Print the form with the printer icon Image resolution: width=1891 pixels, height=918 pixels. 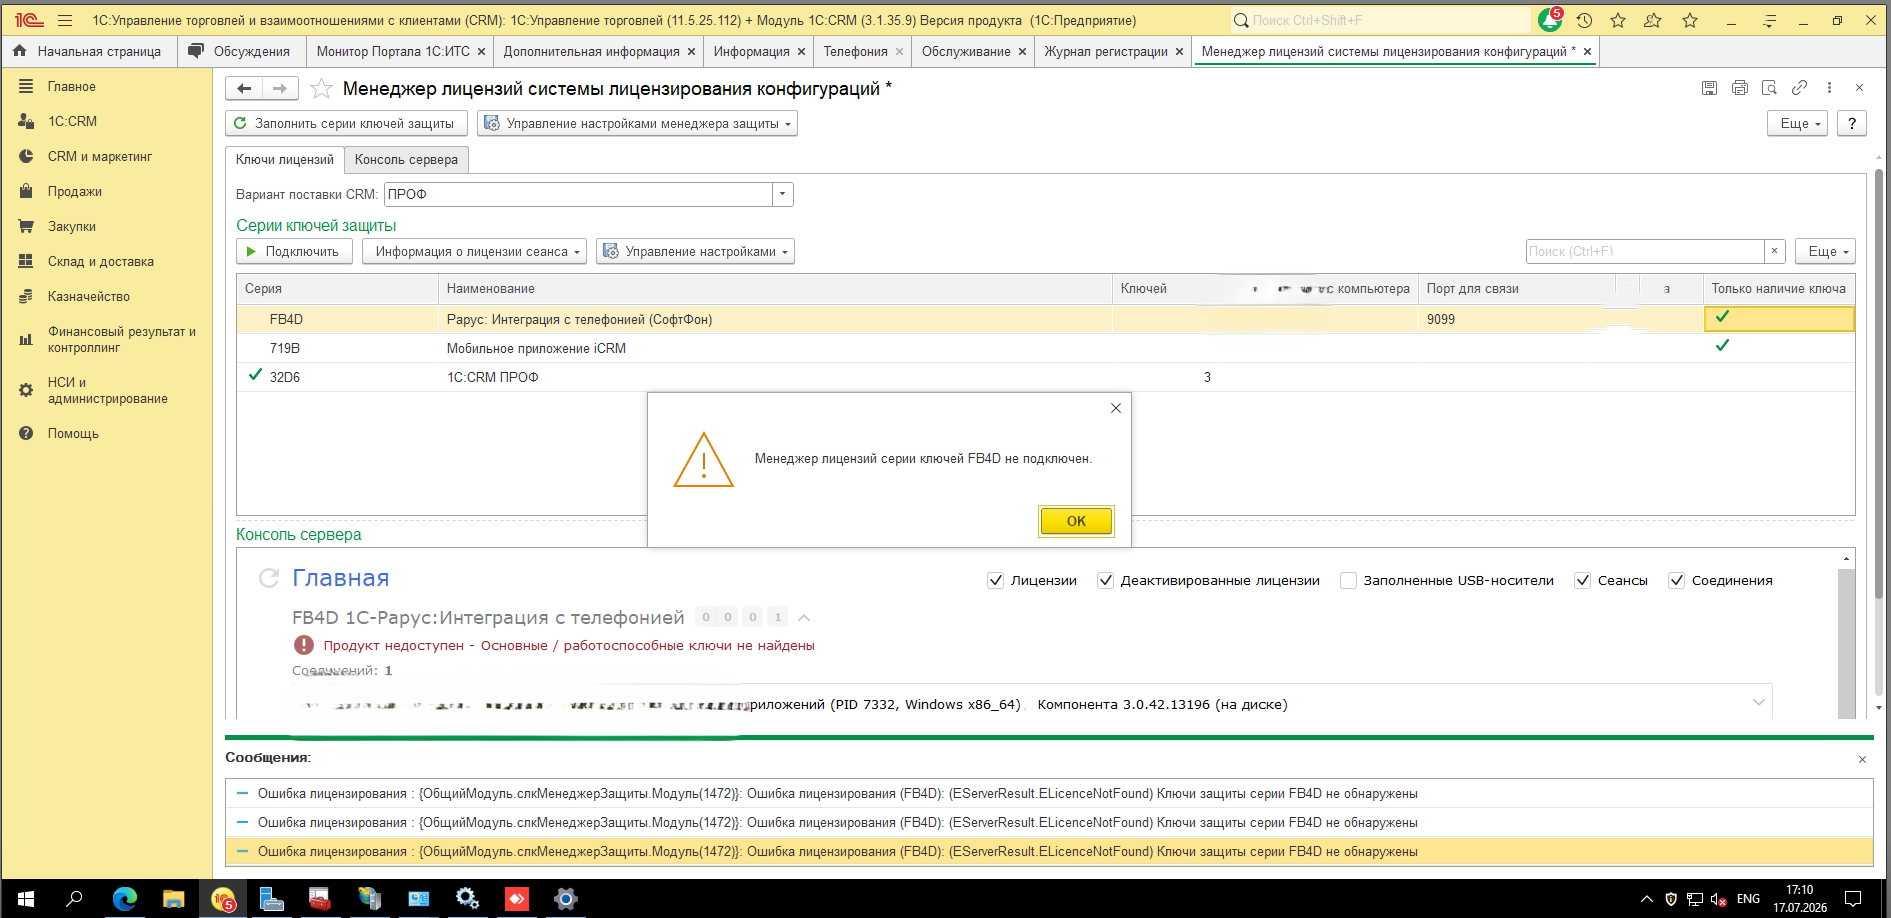pyautogui.click(x=1740, y=88)
